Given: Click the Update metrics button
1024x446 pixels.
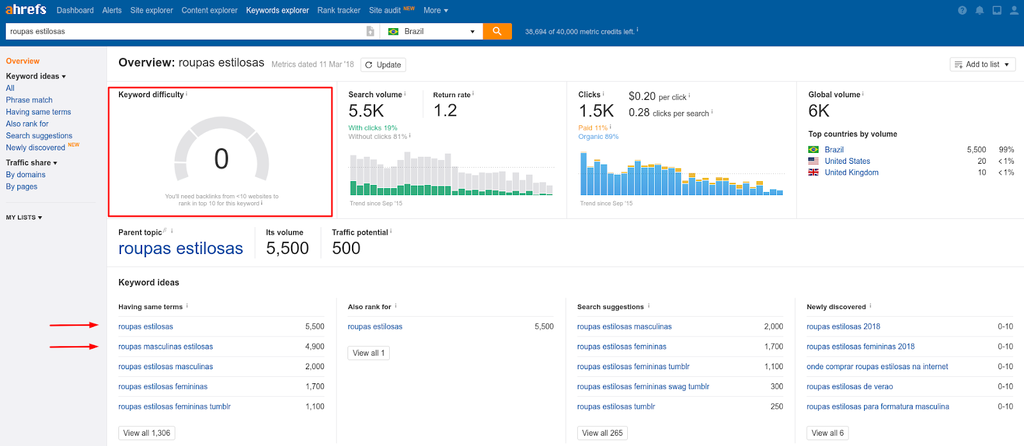Looking at the screenshot, I should coord(383,65).
